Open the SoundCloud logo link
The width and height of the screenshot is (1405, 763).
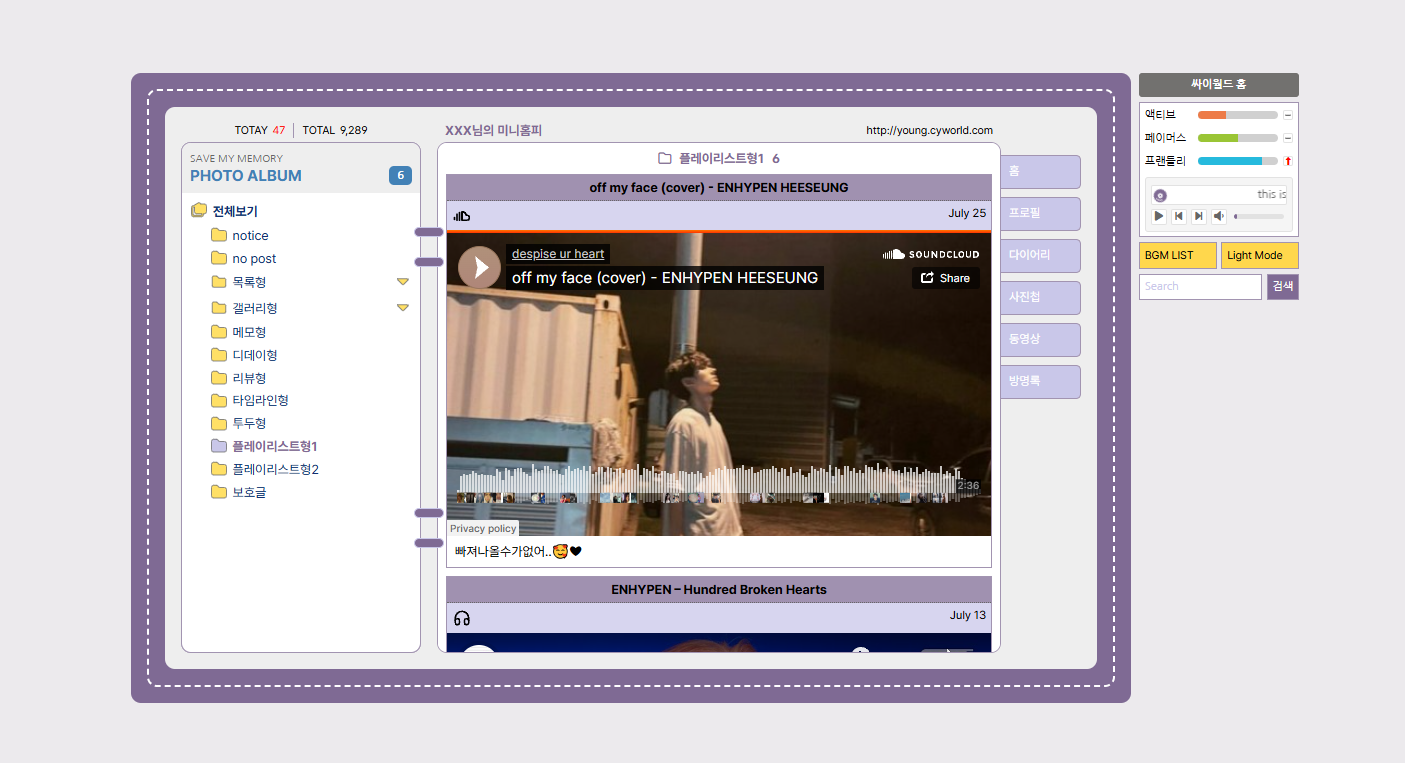(931, 254)
